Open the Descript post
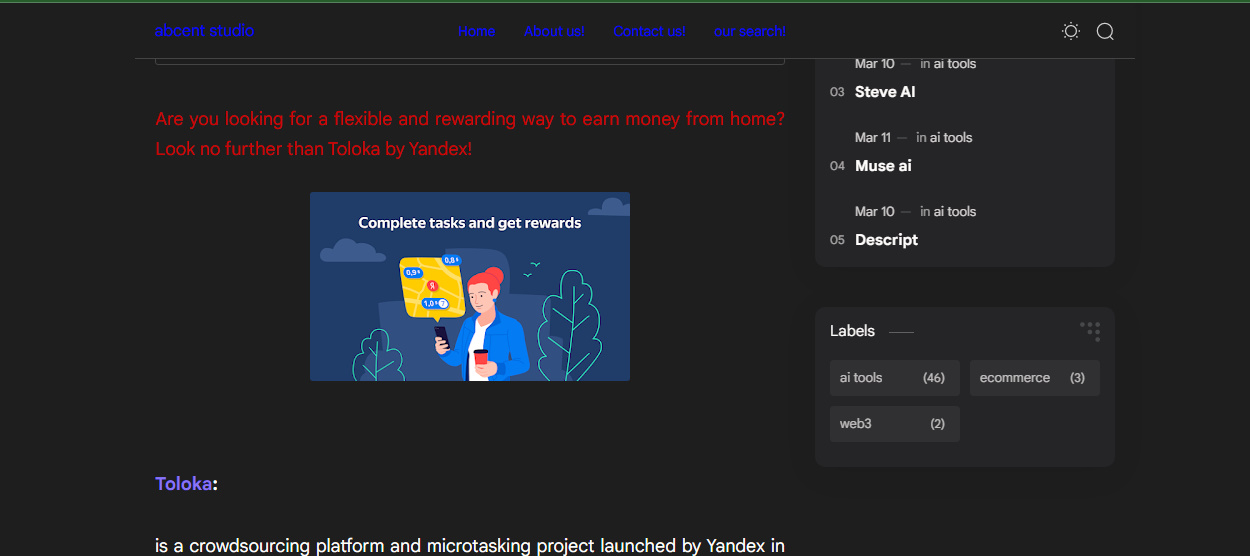 [x=886, y=240]
